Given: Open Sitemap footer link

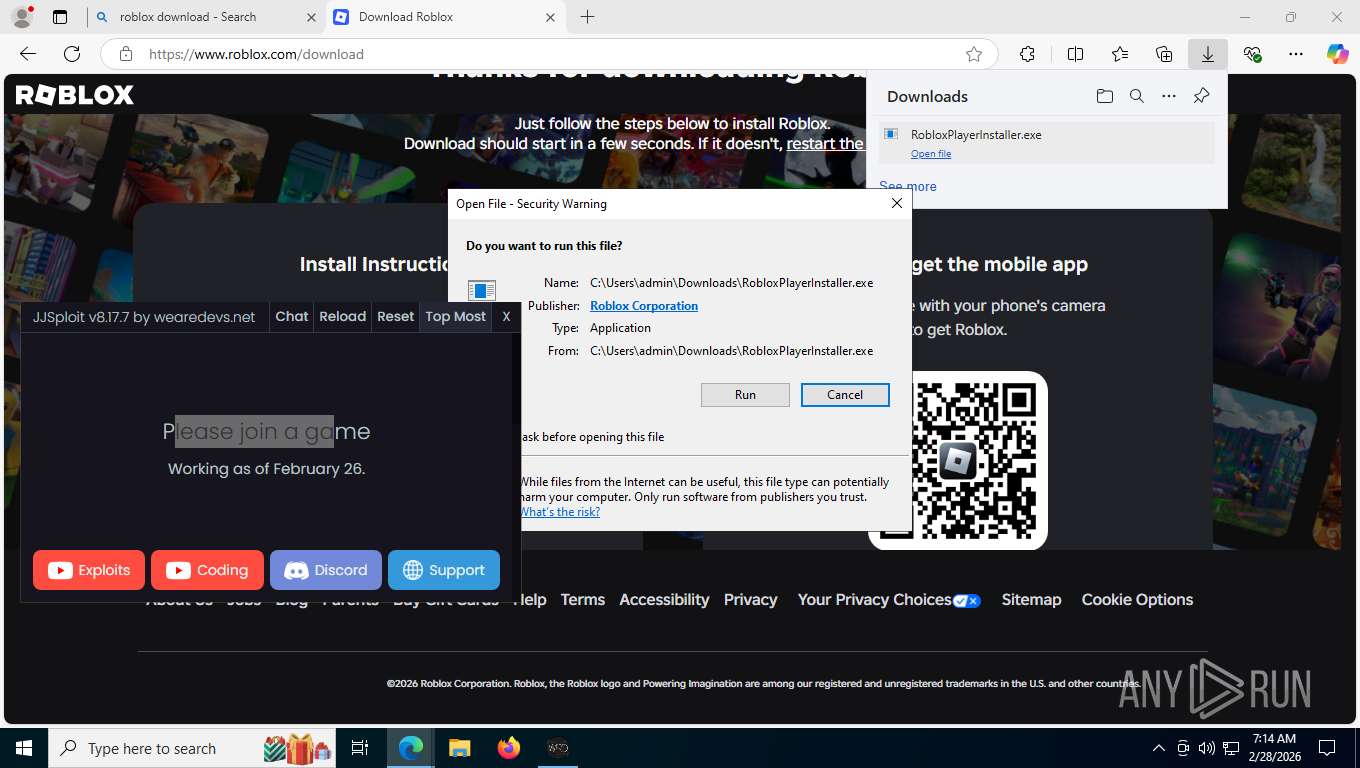Looking at the screenshot, I should click(x=1031, y=600).
